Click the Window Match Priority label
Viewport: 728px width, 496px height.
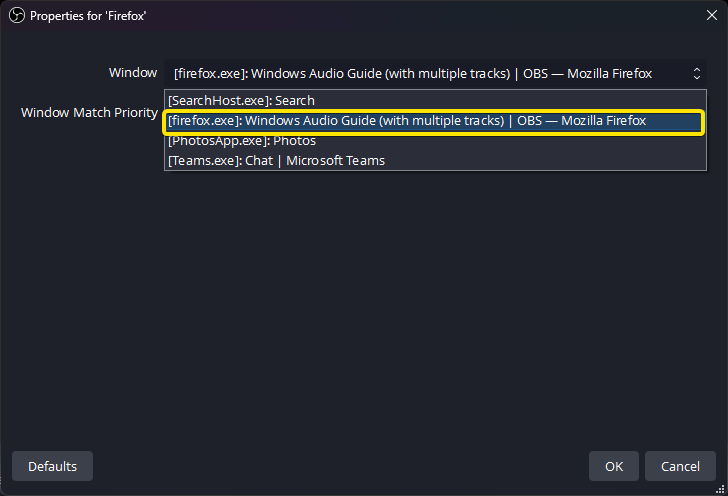point(89,113)
